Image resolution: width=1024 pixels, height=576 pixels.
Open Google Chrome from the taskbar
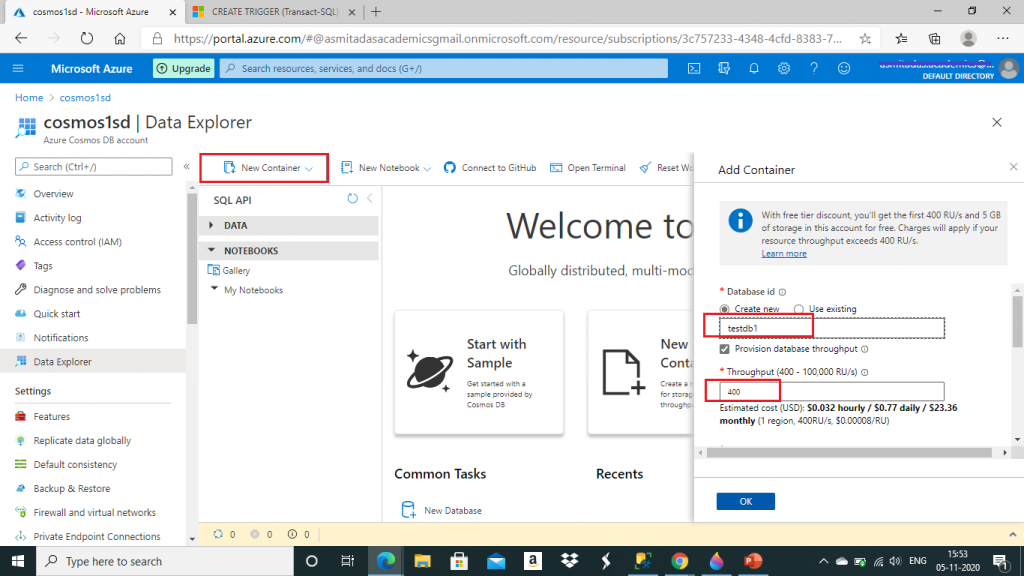coord(680,561)
